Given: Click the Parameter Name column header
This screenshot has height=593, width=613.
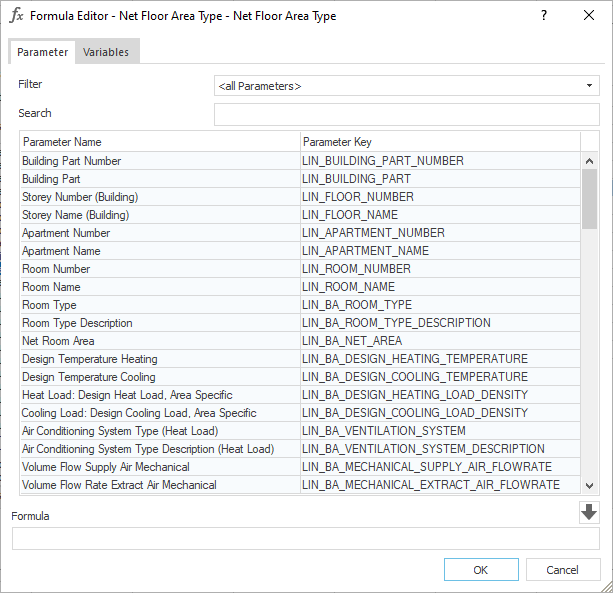Looking at the screenshot, I should pos(160,142).
